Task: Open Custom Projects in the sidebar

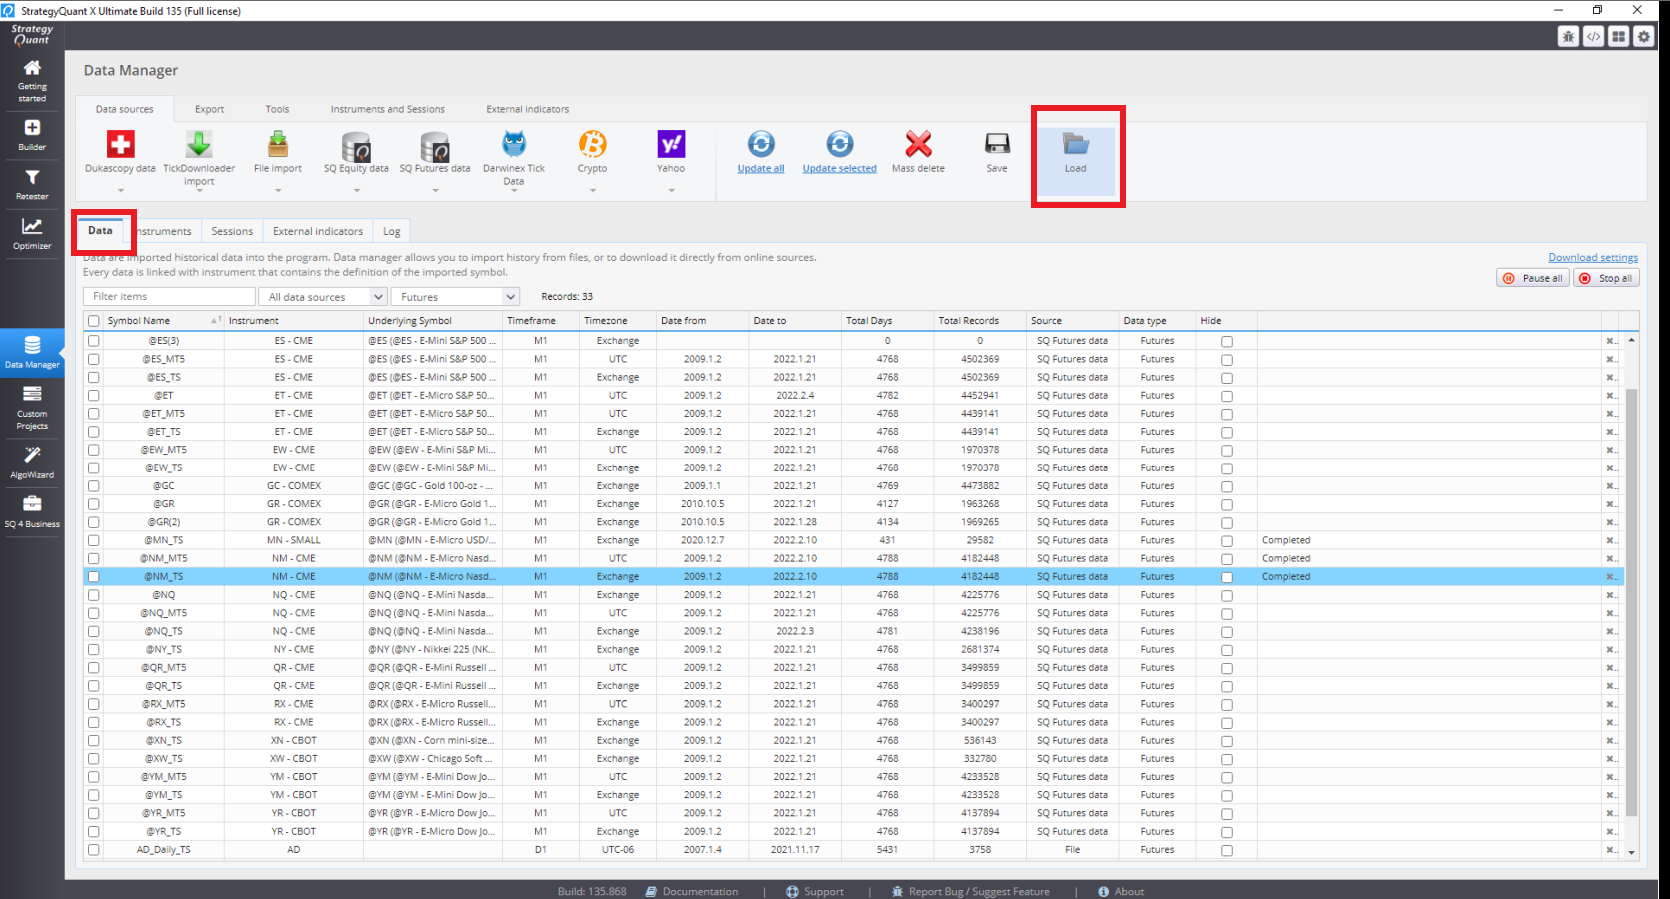Action: coord(32,406)
